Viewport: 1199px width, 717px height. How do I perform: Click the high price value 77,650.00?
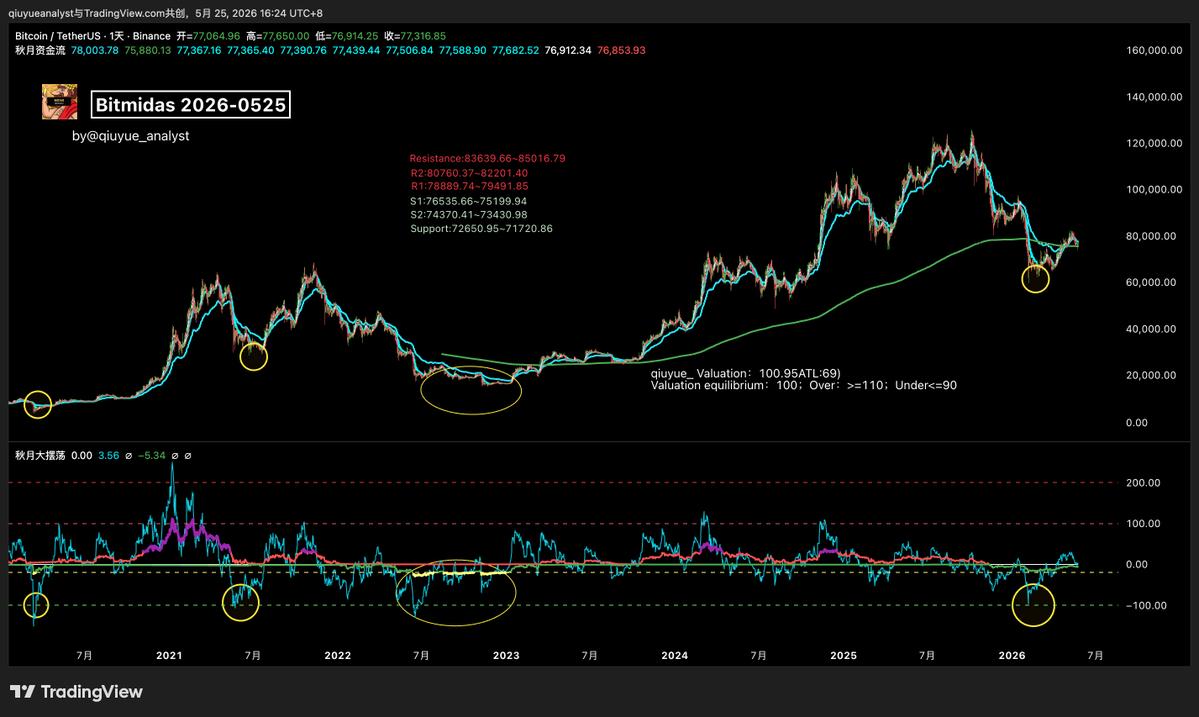(286, 36)
